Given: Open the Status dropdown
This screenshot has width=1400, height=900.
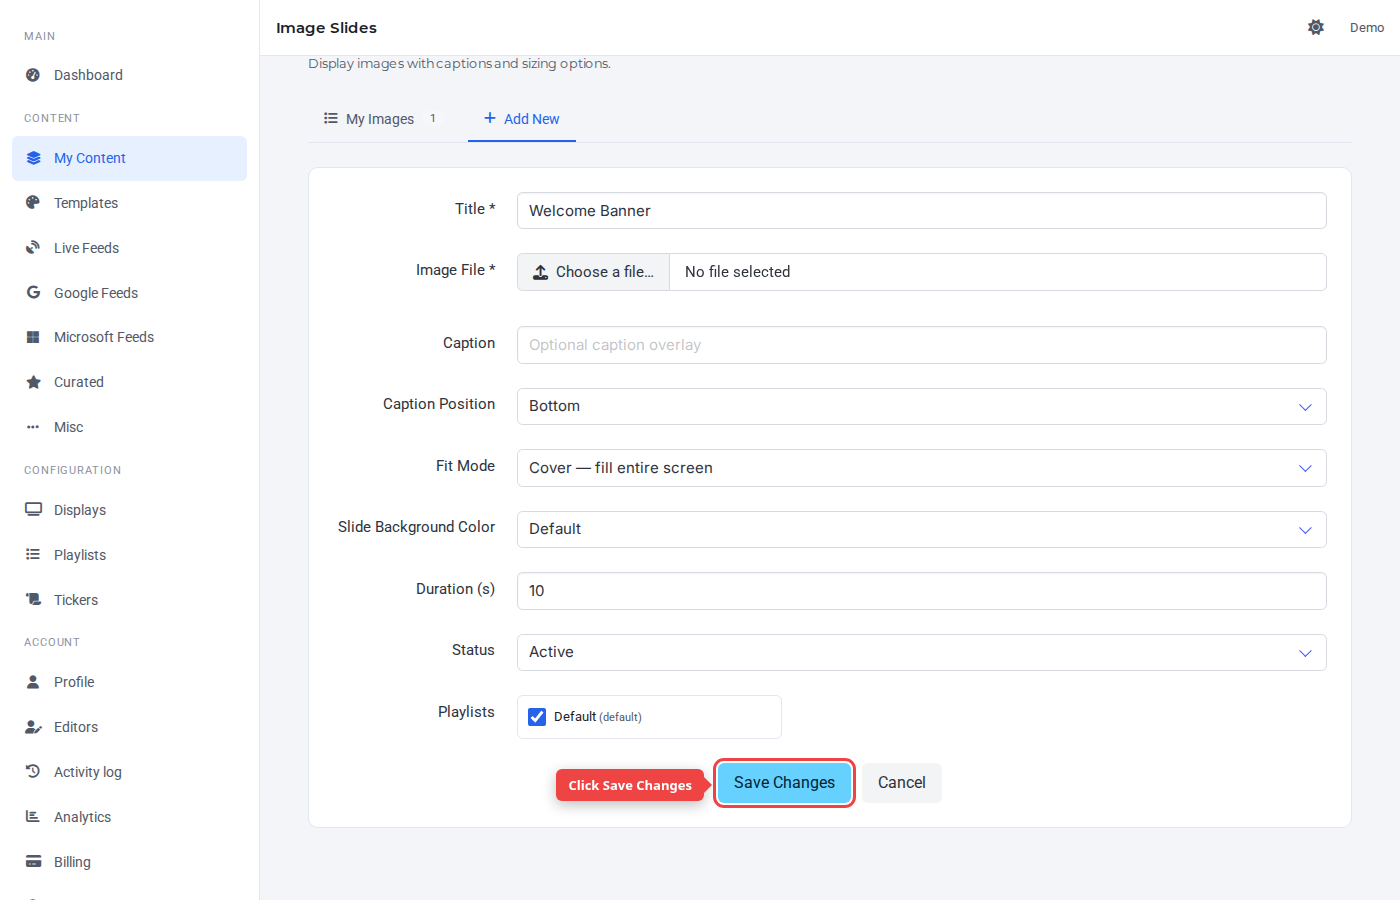Looking at the screenshot, I should [x=921, y=652].
